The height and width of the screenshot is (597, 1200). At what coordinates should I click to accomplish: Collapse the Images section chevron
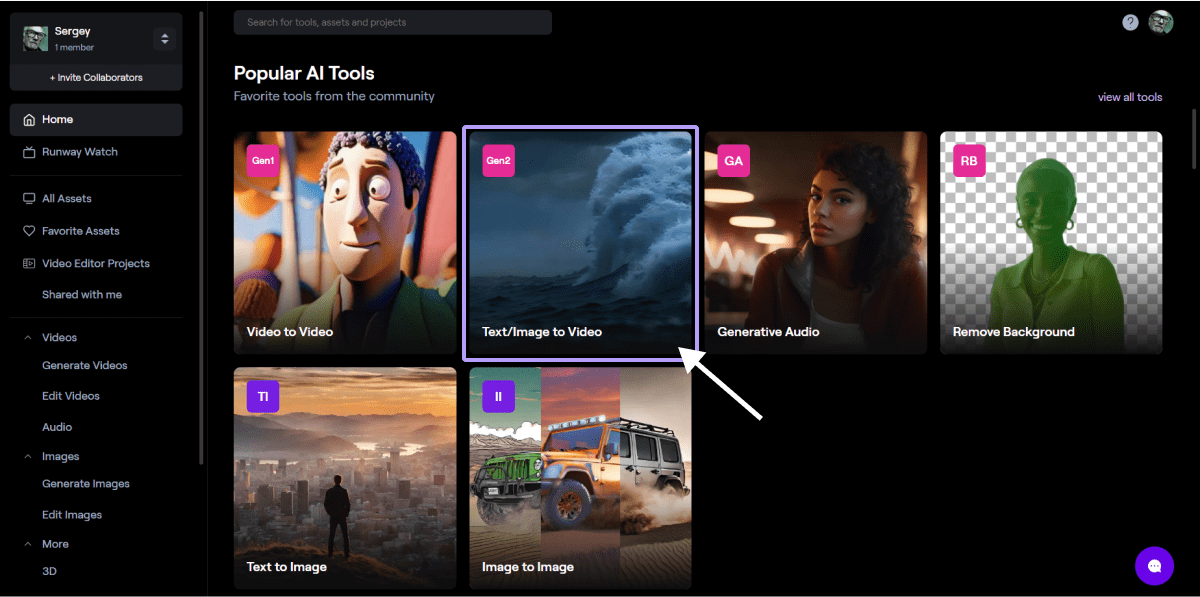tap(27, 457)
